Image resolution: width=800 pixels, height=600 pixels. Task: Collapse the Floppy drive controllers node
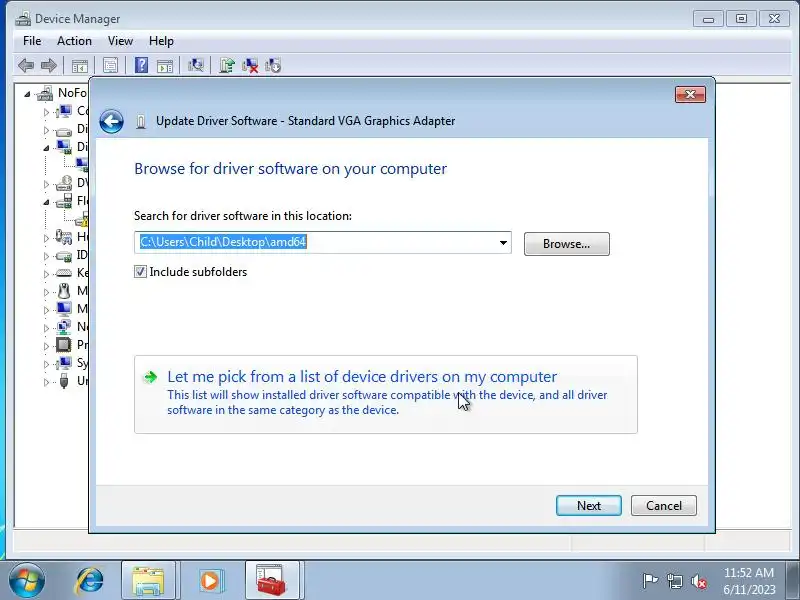coord(46,202)
